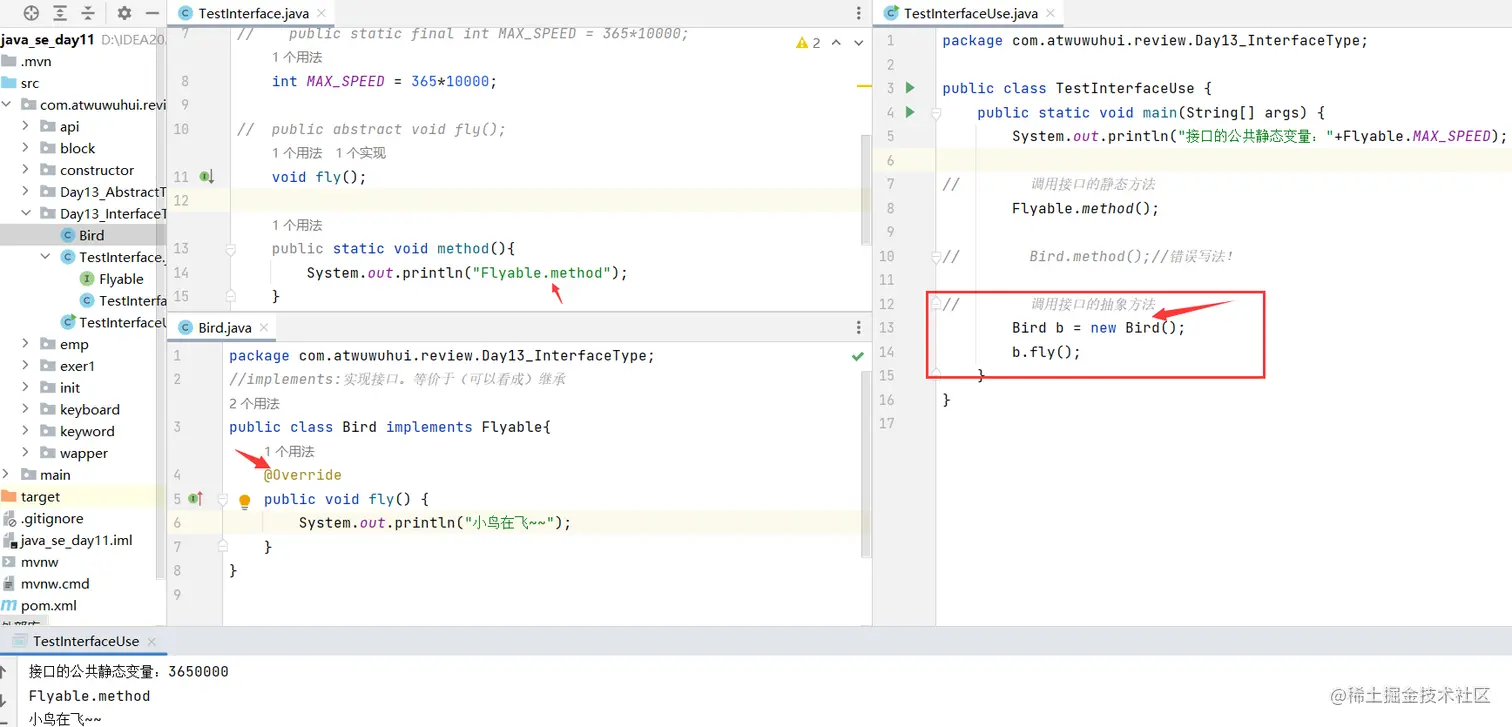Expand the keyboard package
The height and width of the screenshot is (727, 1512).
point(26,410)
